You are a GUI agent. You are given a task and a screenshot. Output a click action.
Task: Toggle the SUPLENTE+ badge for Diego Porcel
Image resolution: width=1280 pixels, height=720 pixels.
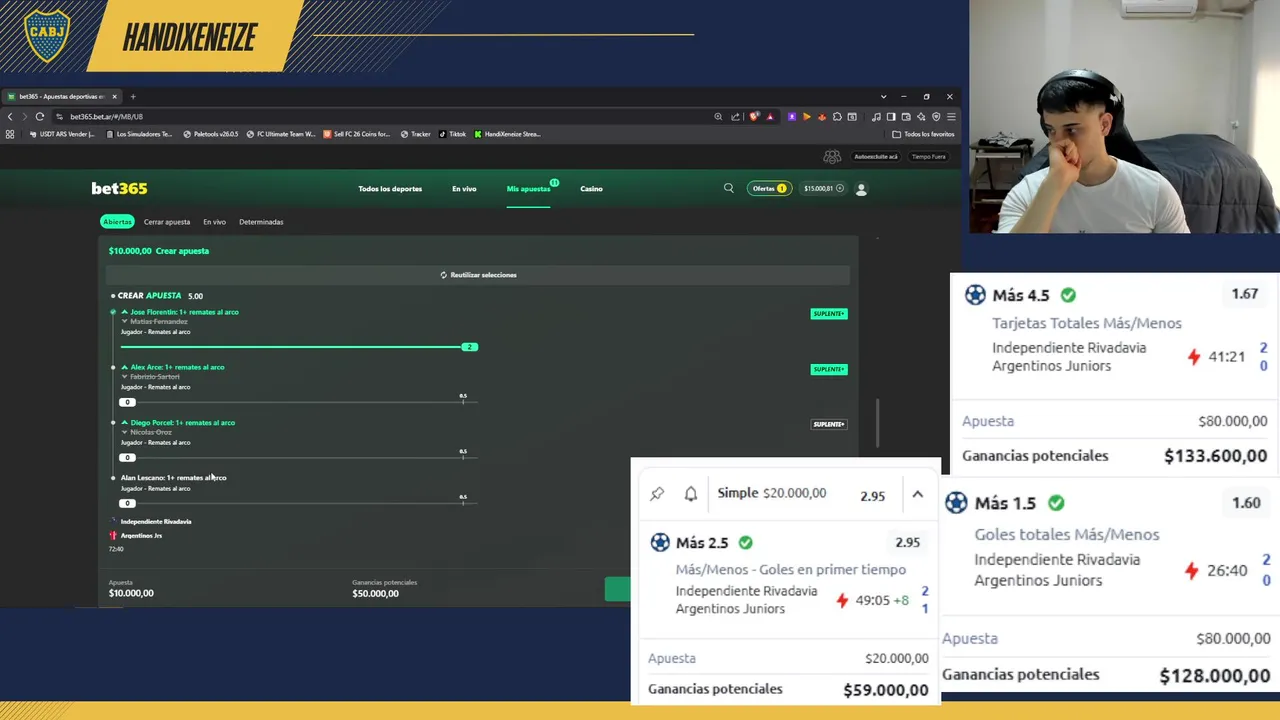[829, 424]
